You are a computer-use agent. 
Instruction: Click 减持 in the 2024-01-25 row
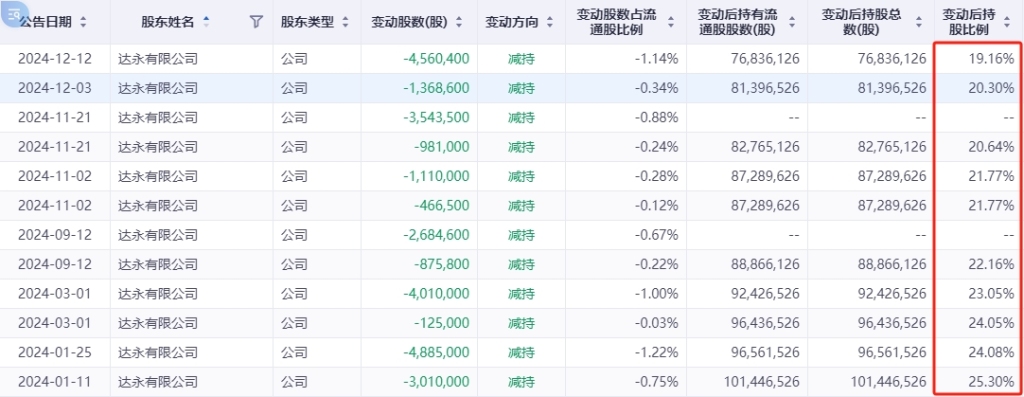pos(521,352)
